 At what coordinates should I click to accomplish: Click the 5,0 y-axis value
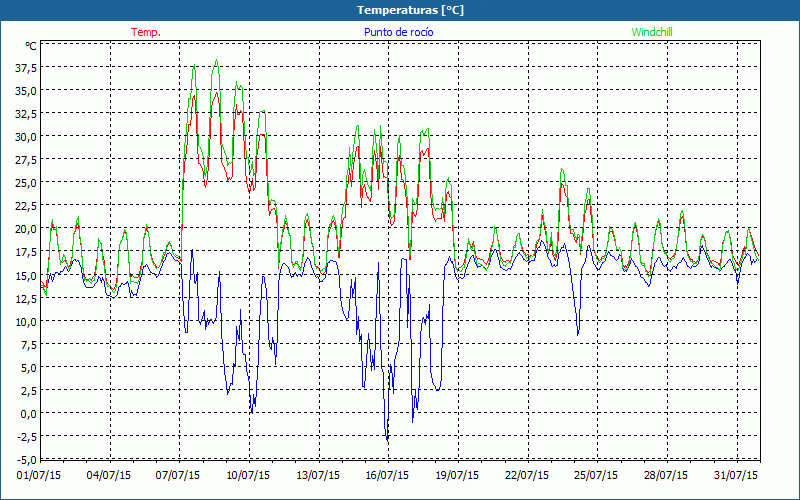click(28, 367)
